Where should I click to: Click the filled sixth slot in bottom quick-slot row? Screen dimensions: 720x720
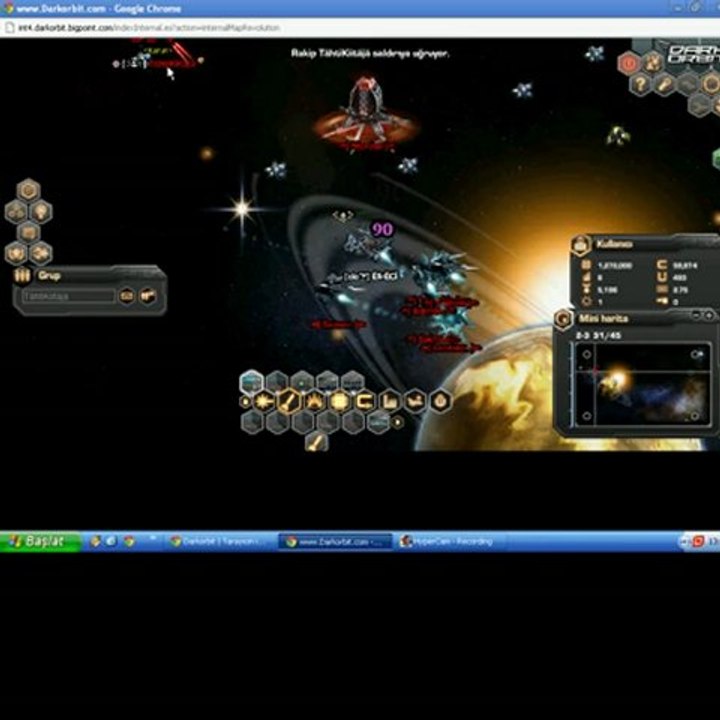pos(378,422)
